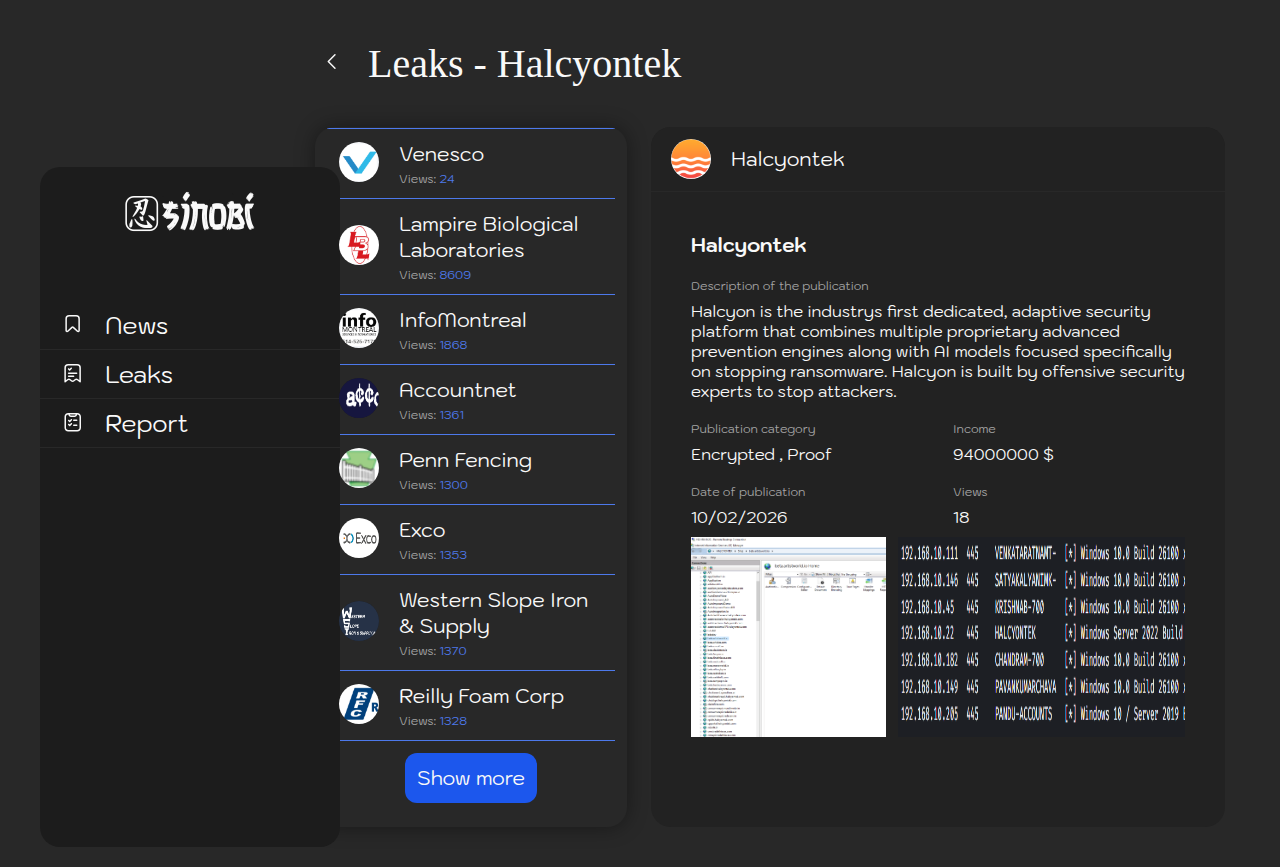Click the Description of the publication label
1280x867 pixels.
pyautogui.click(x=780, y=286)
